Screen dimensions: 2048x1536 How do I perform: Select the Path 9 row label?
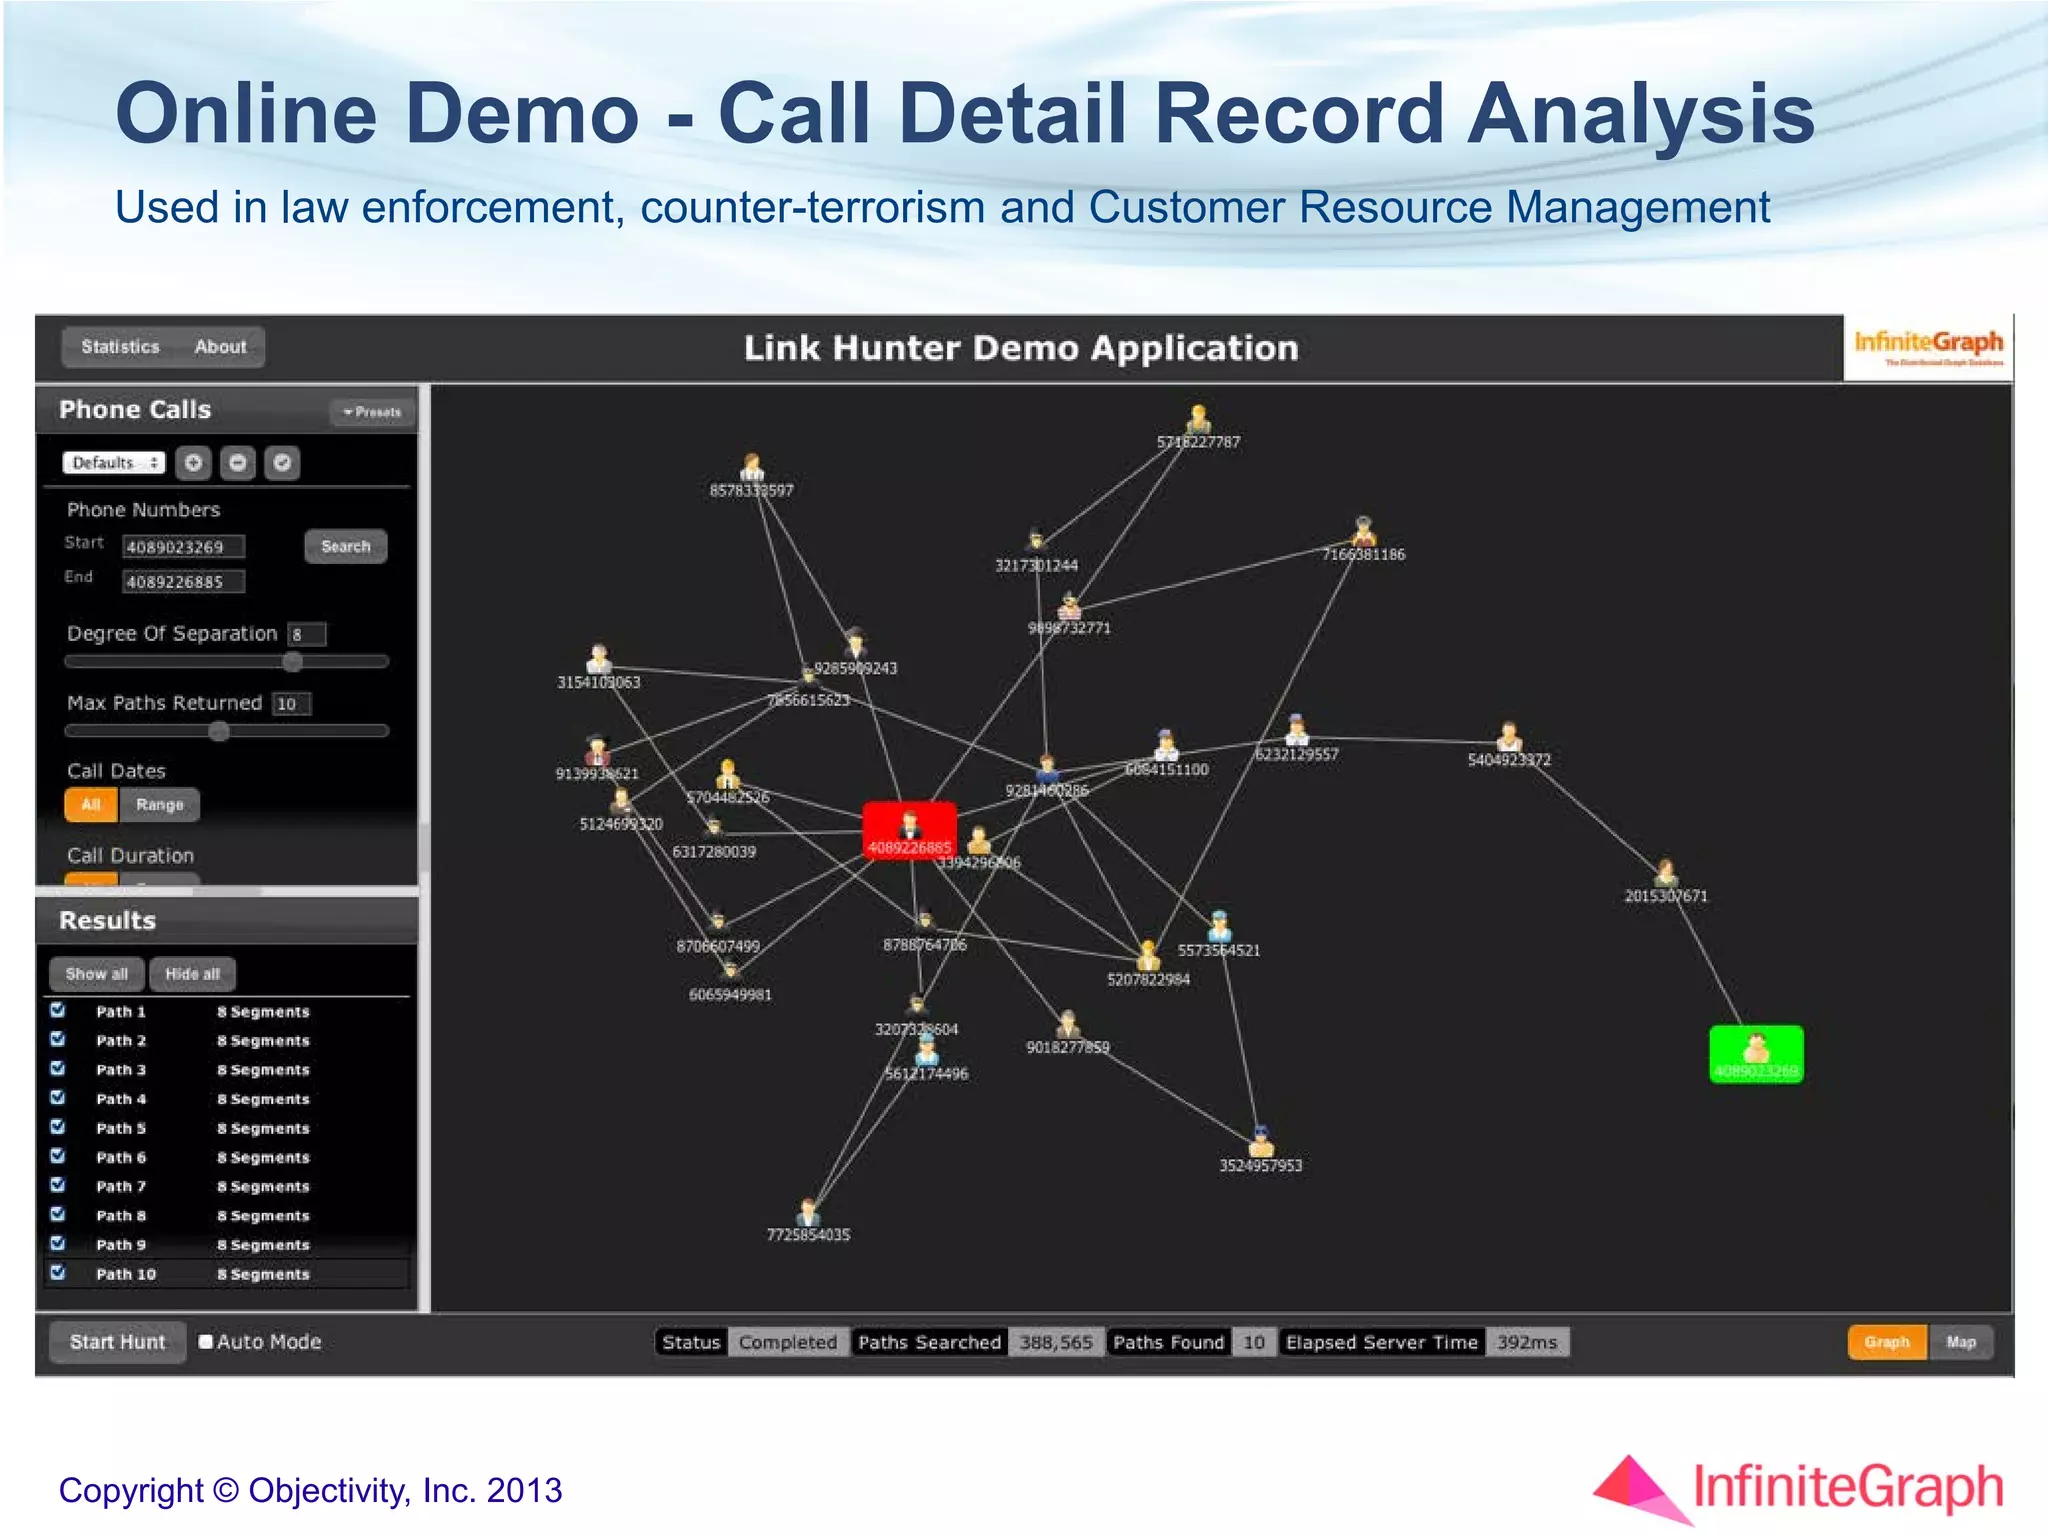pyautogui.click(x=121, y=1244)
